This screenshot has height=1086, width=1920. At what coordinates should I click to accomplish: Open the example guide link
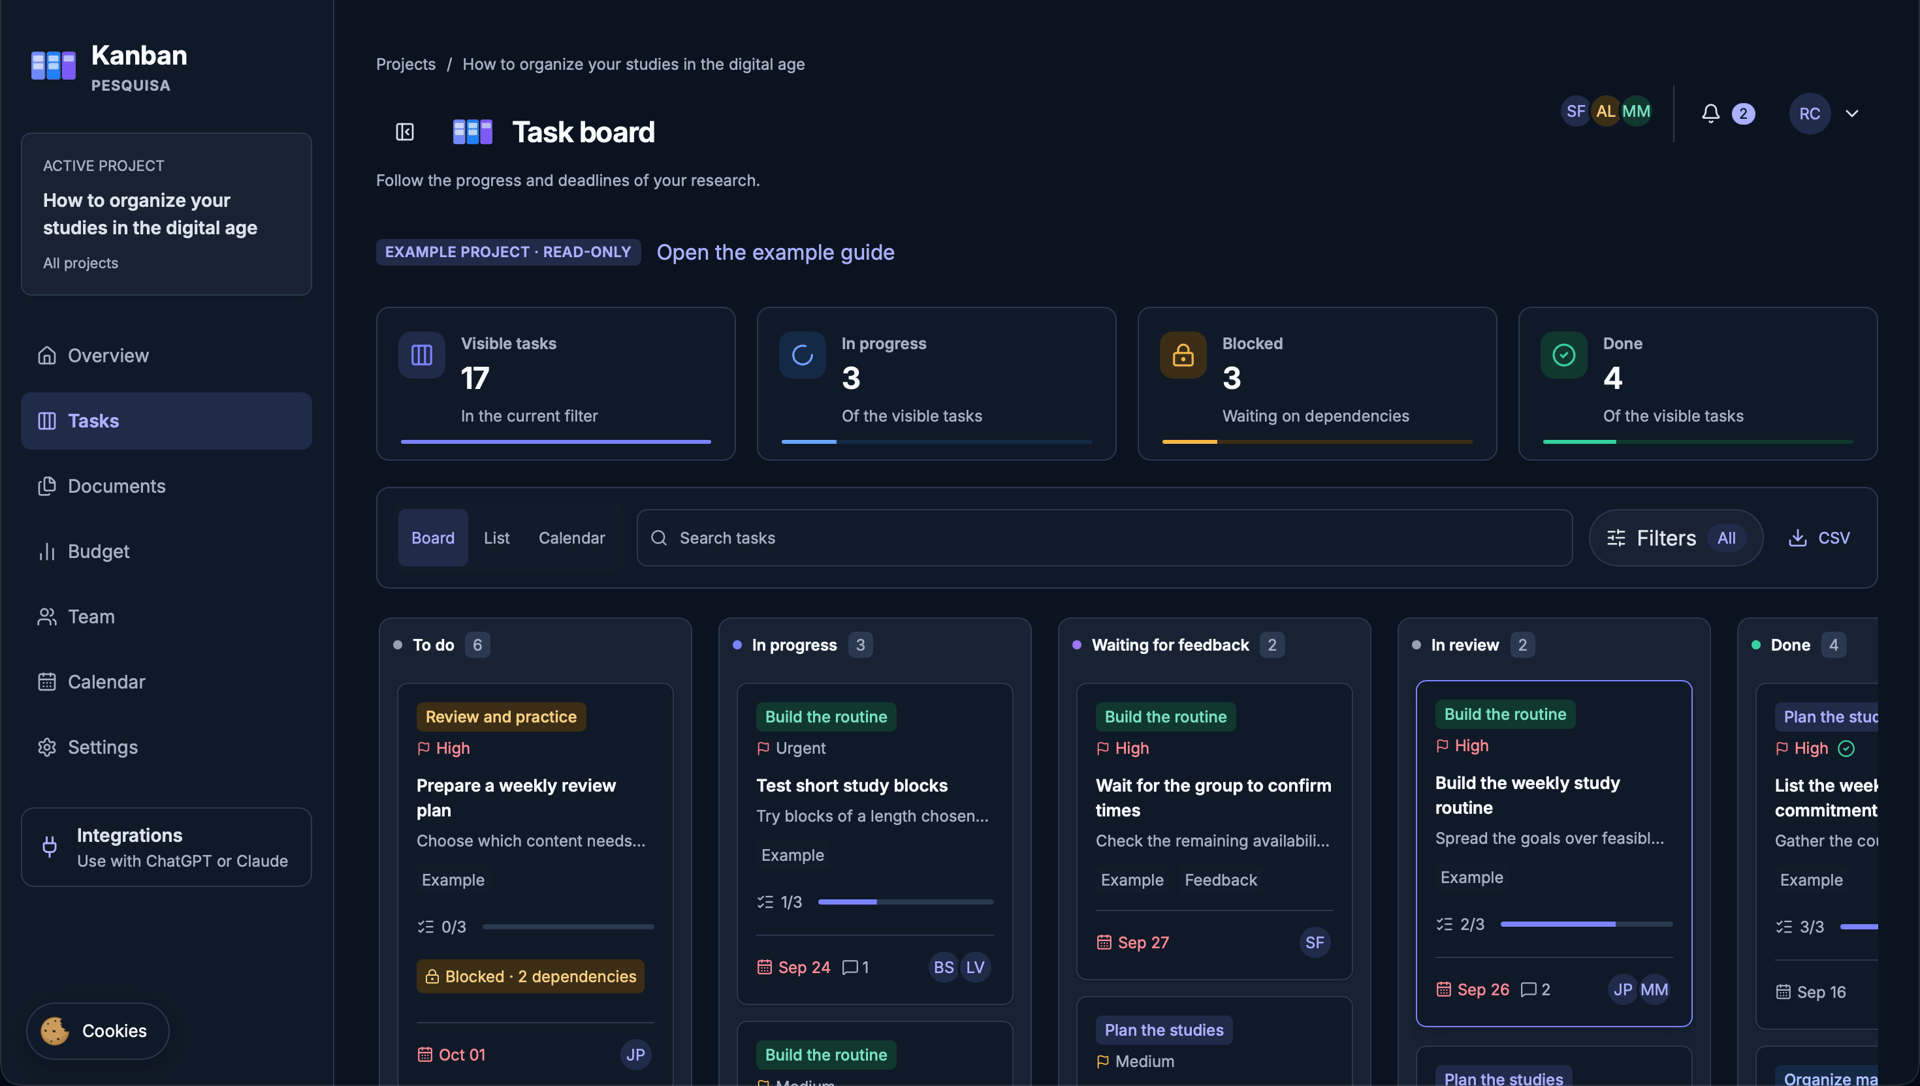775,252
